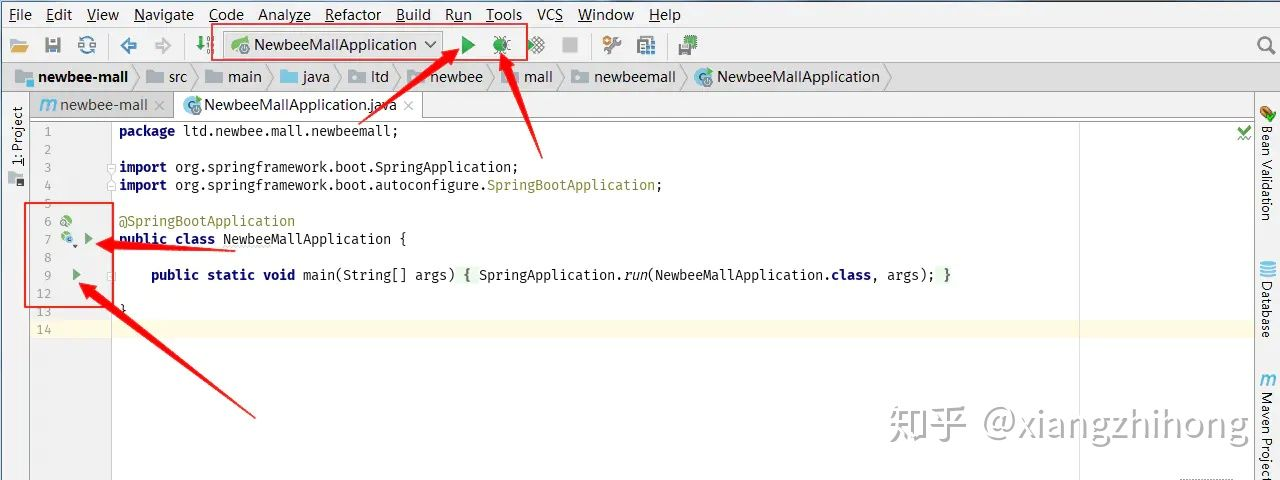1280x480 pixels.
Task: Open the Build menu
Action: (413, 15)
